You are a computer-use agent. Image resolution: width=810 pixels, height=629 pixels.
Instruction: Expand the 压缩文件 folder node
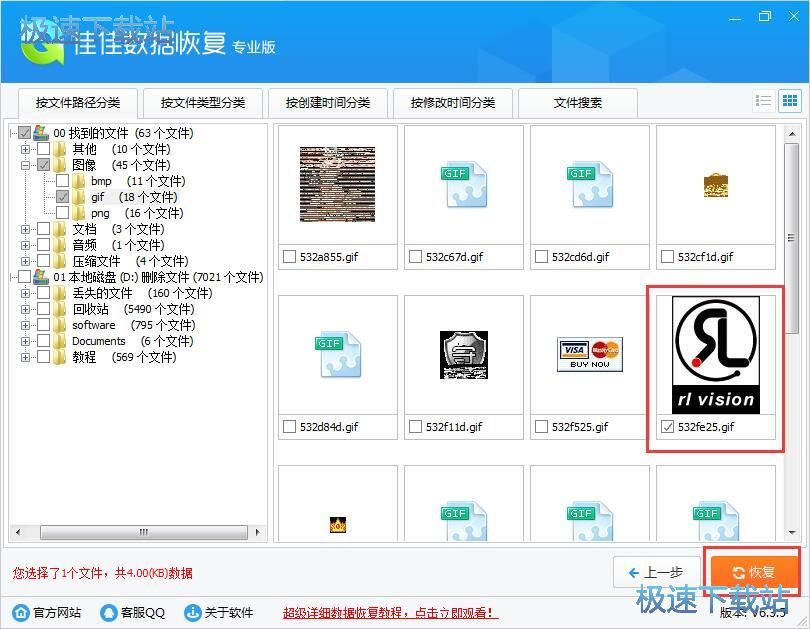(25, 261)
